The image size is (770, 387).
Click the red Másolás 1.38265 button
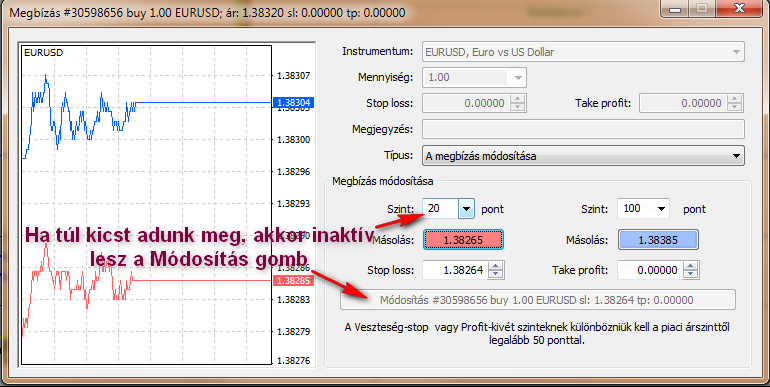pyautogui.click(x=463, y=240)
